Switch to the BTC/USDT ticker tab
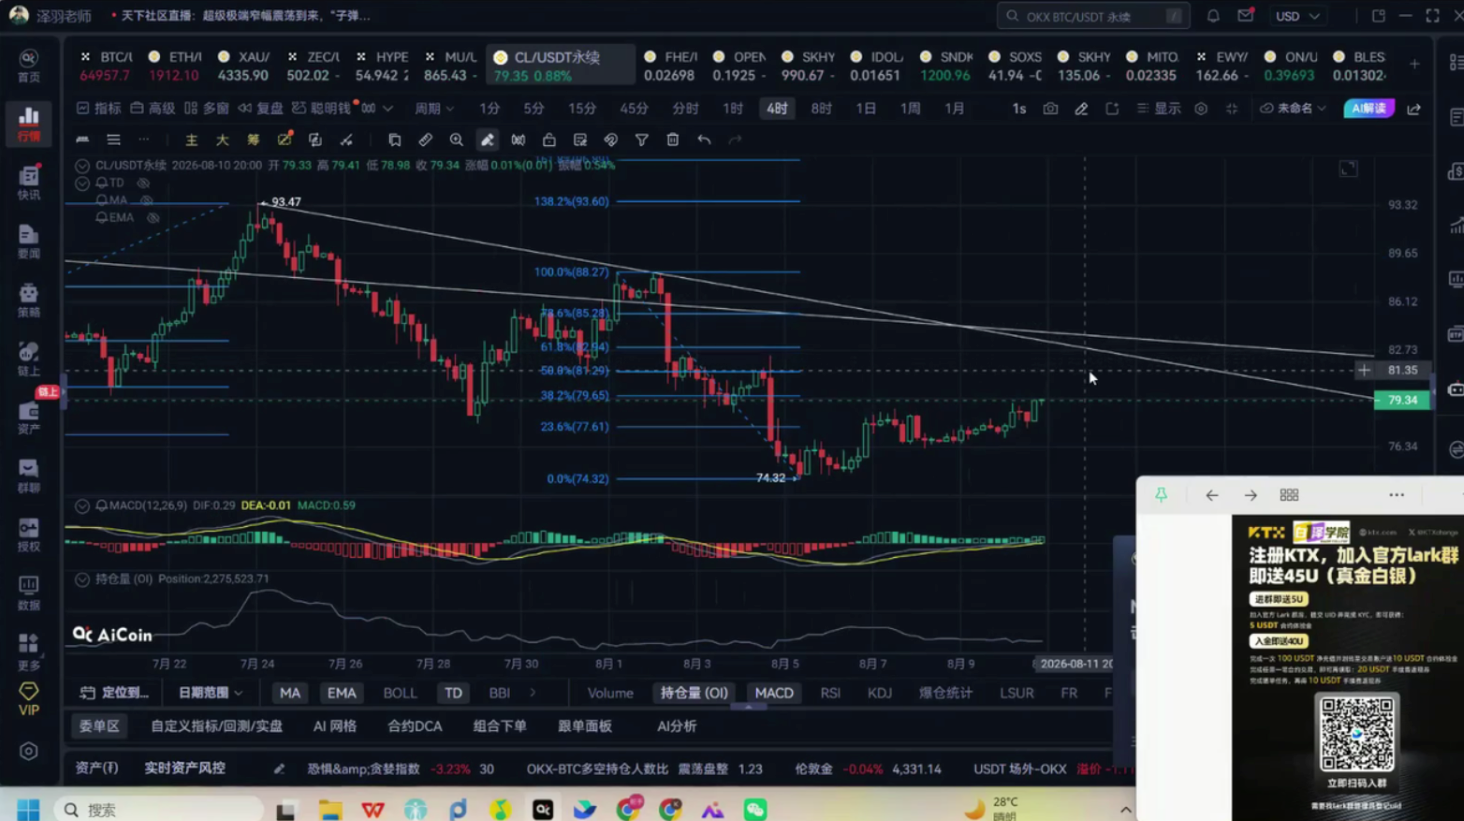Screen dimensions: 1464x821 [x=106, y=66]
